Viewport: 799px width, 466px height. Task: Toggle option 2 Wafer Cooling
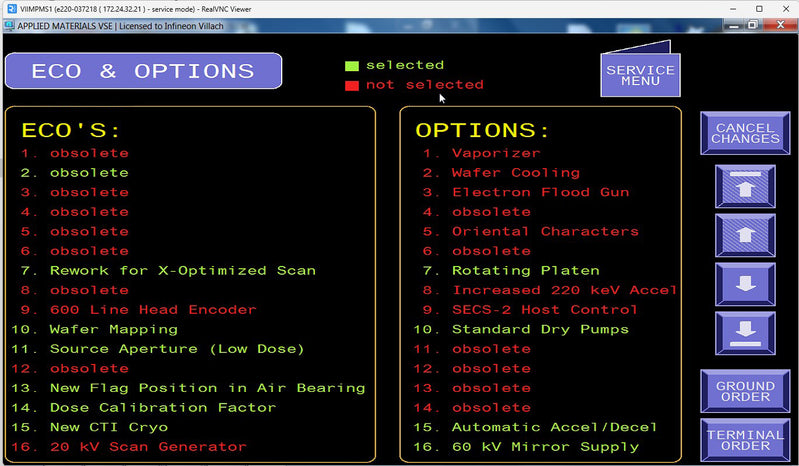(x=501, y=173)
